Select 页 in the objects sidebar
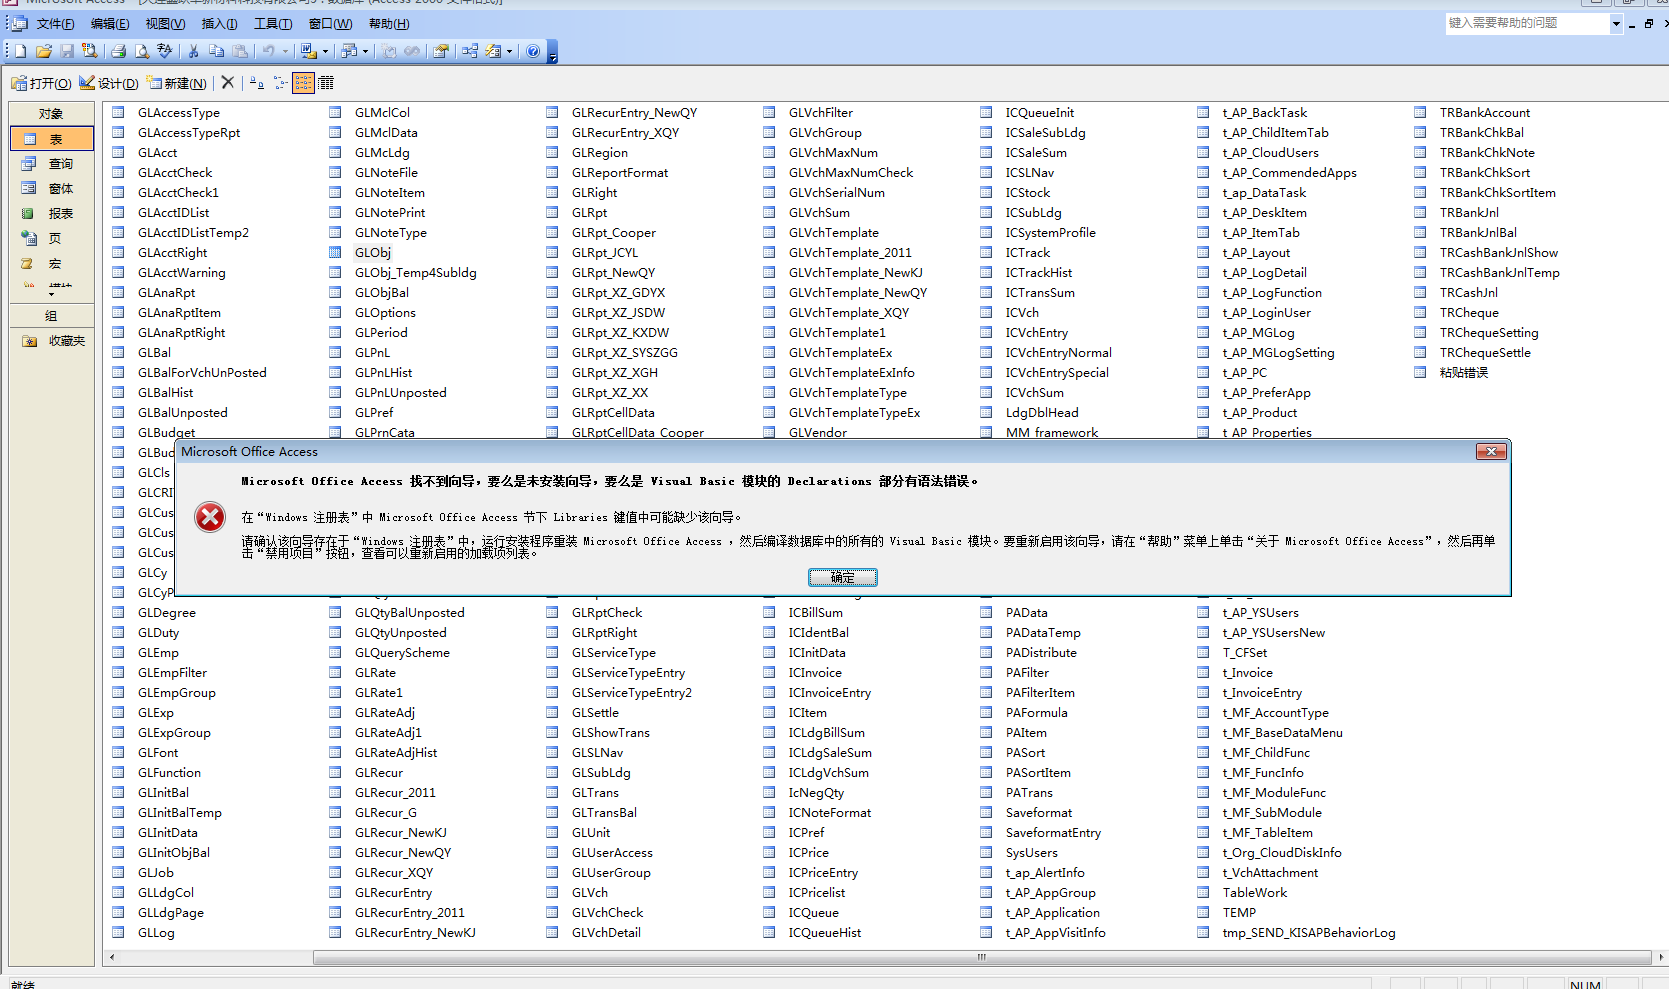Screen dimensions: 1669x989 coord(52,239)
